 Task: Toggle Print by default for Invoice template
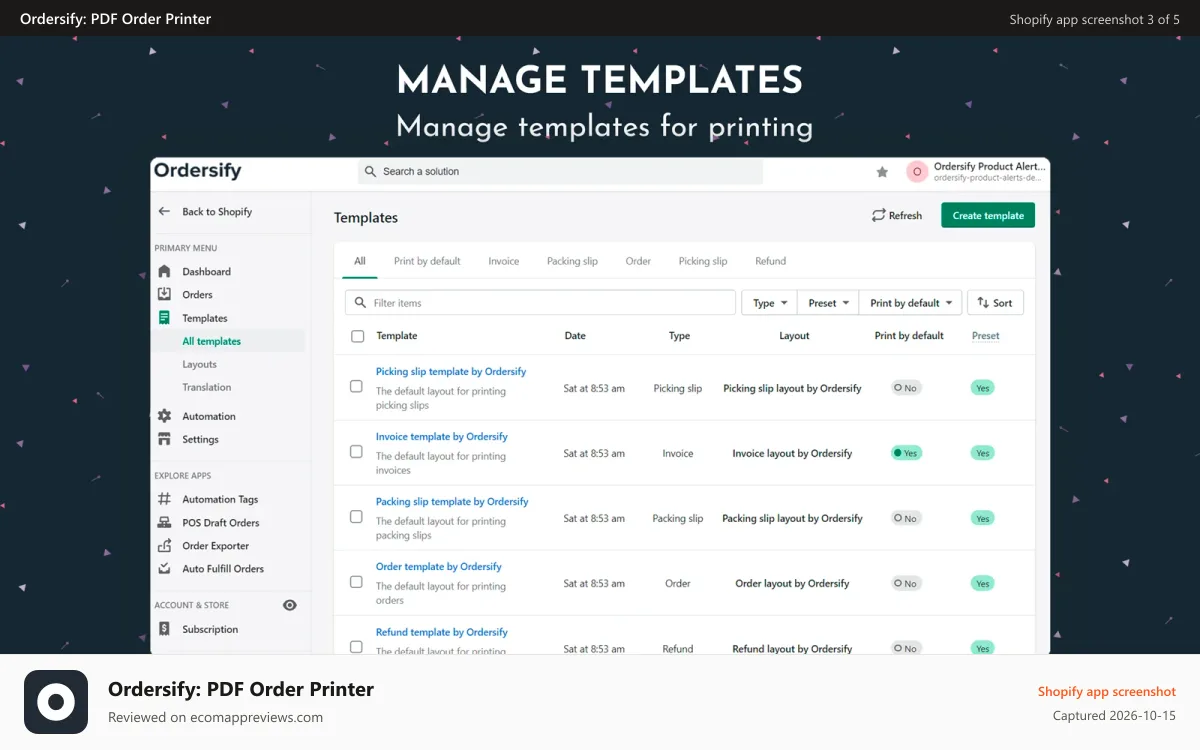[x=906, y=453]
